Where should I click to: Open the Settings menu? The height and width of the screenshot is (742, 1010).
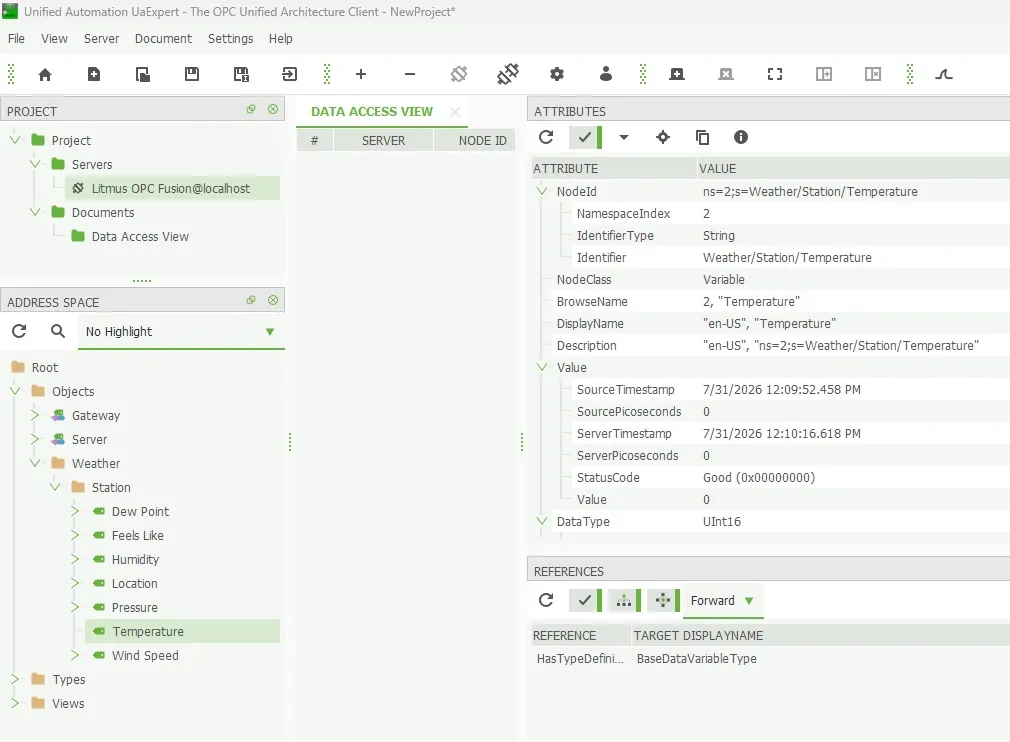(231, 39)
